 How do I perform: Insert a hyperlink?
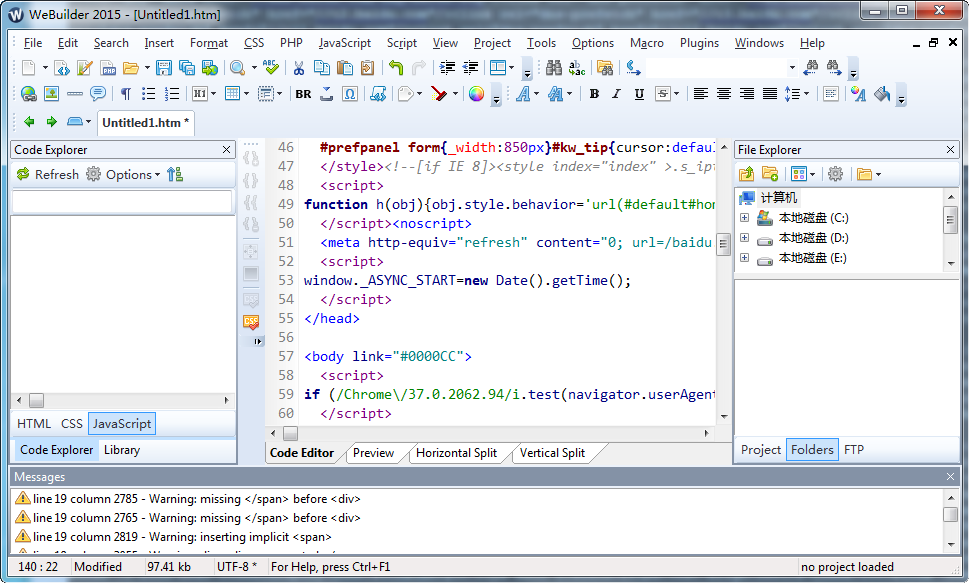click(x=27, y=93)
